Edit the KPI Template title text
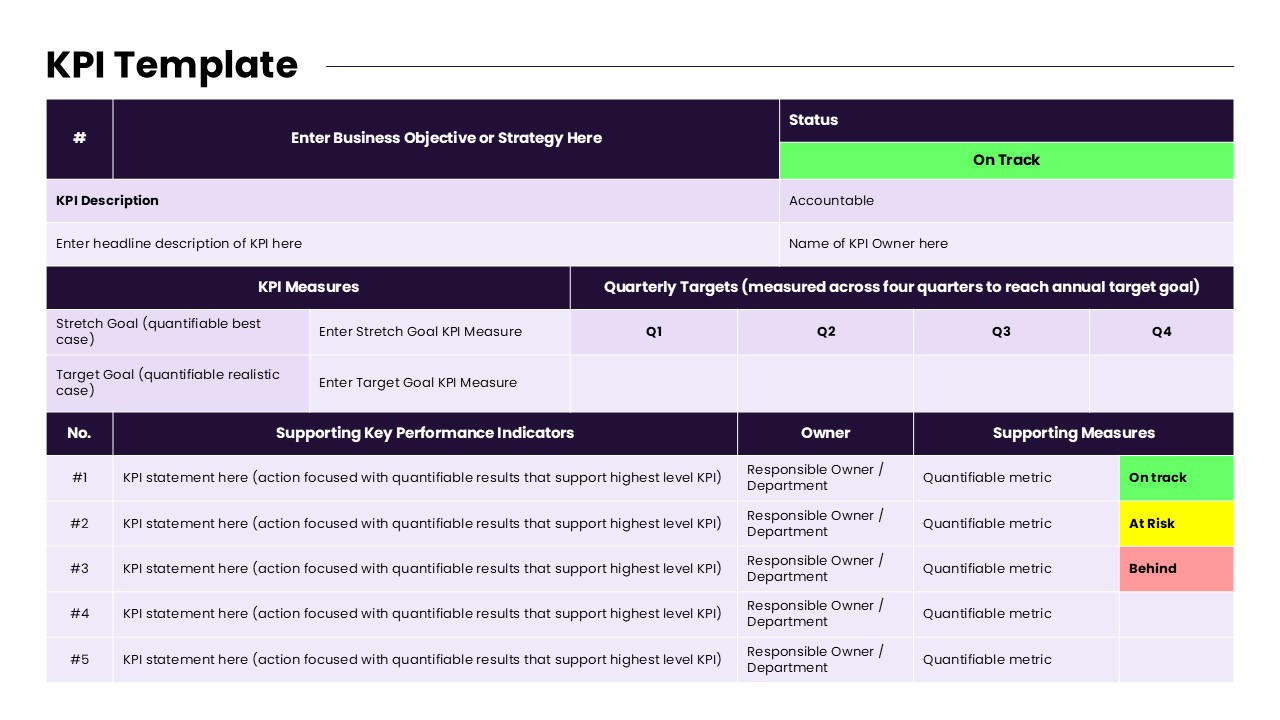1280x720 pixels. [x=171, y=64]
